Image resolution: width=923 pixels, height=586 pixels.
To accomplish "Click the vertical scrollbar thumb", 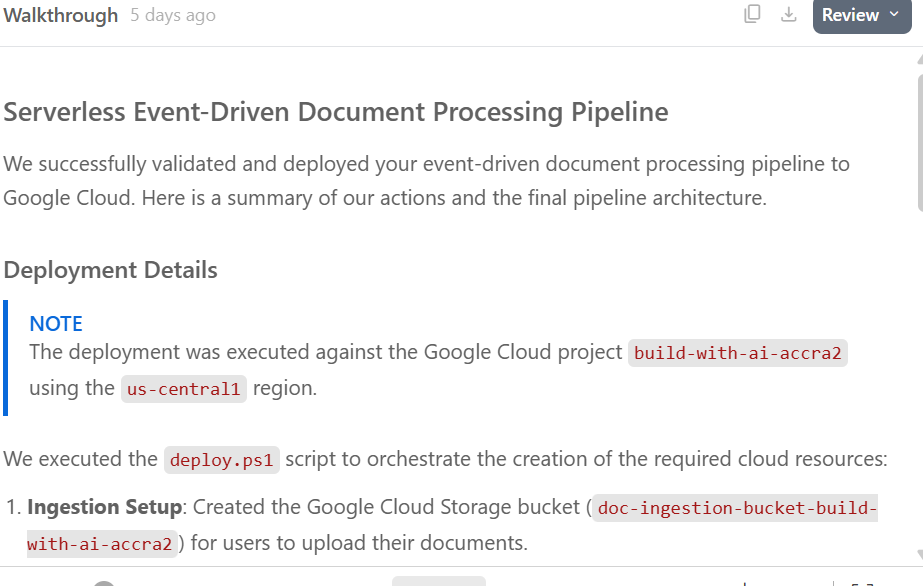I will point(920,142).
